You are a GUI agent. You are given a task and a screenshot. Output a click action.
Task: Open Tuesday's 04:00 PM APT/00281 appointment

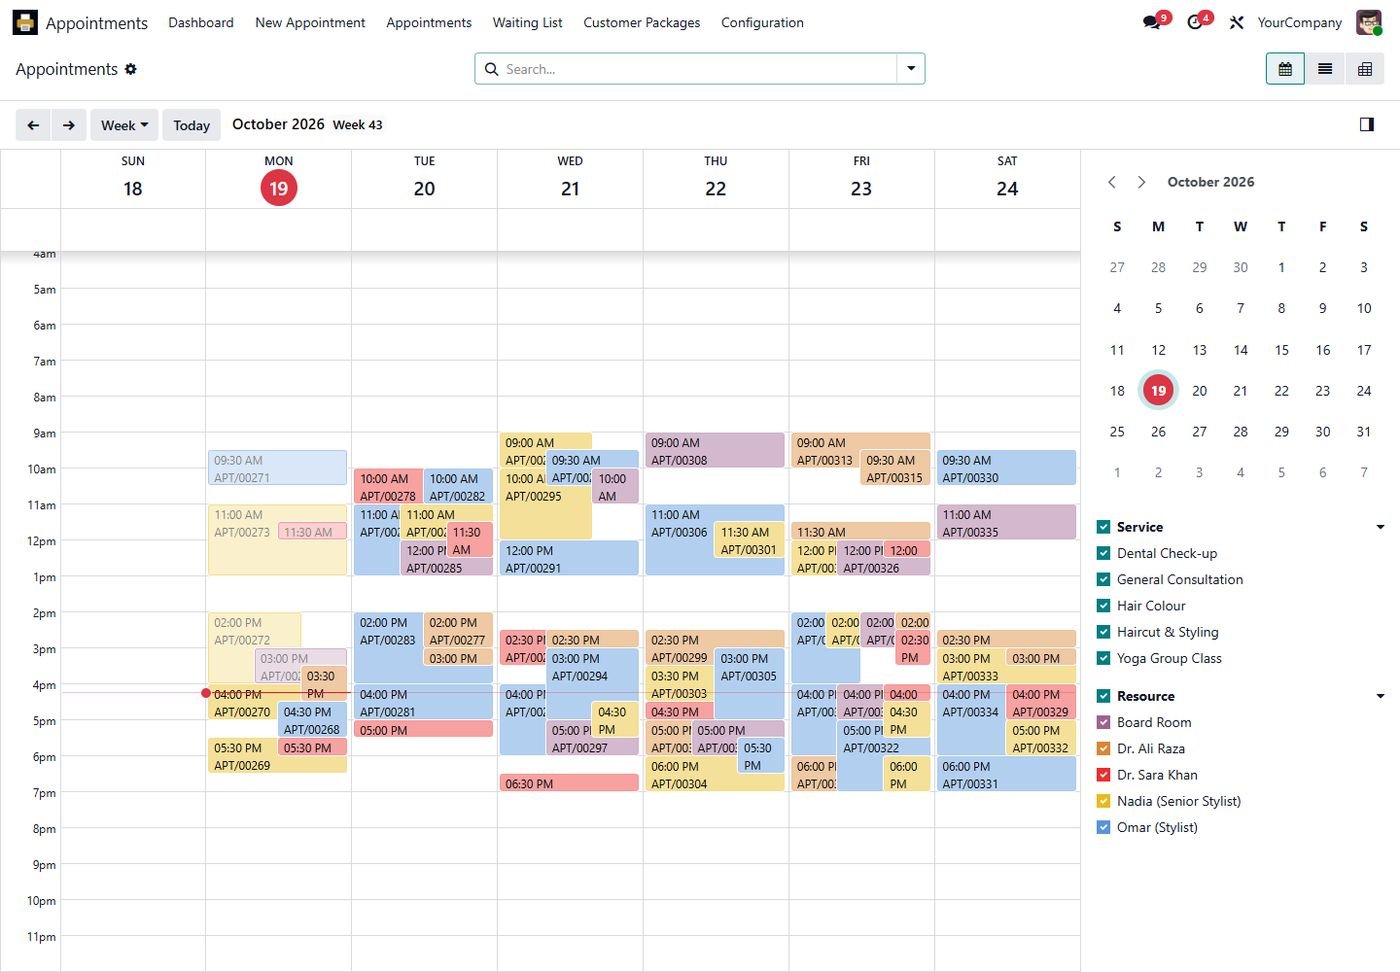[x=423, y=702]
